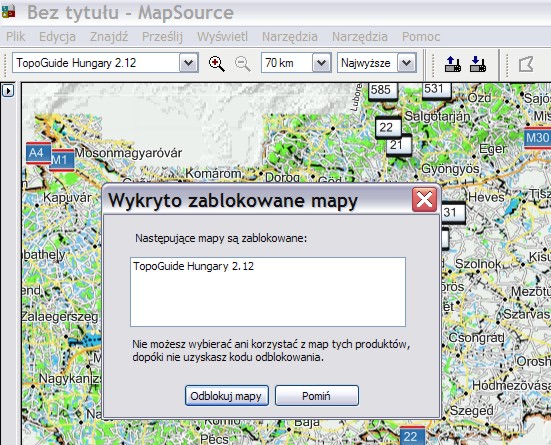Click the M30 motorway shield on map
This screenshot has width=551, height=445.
pyautogui.click(x=537, y=137)
